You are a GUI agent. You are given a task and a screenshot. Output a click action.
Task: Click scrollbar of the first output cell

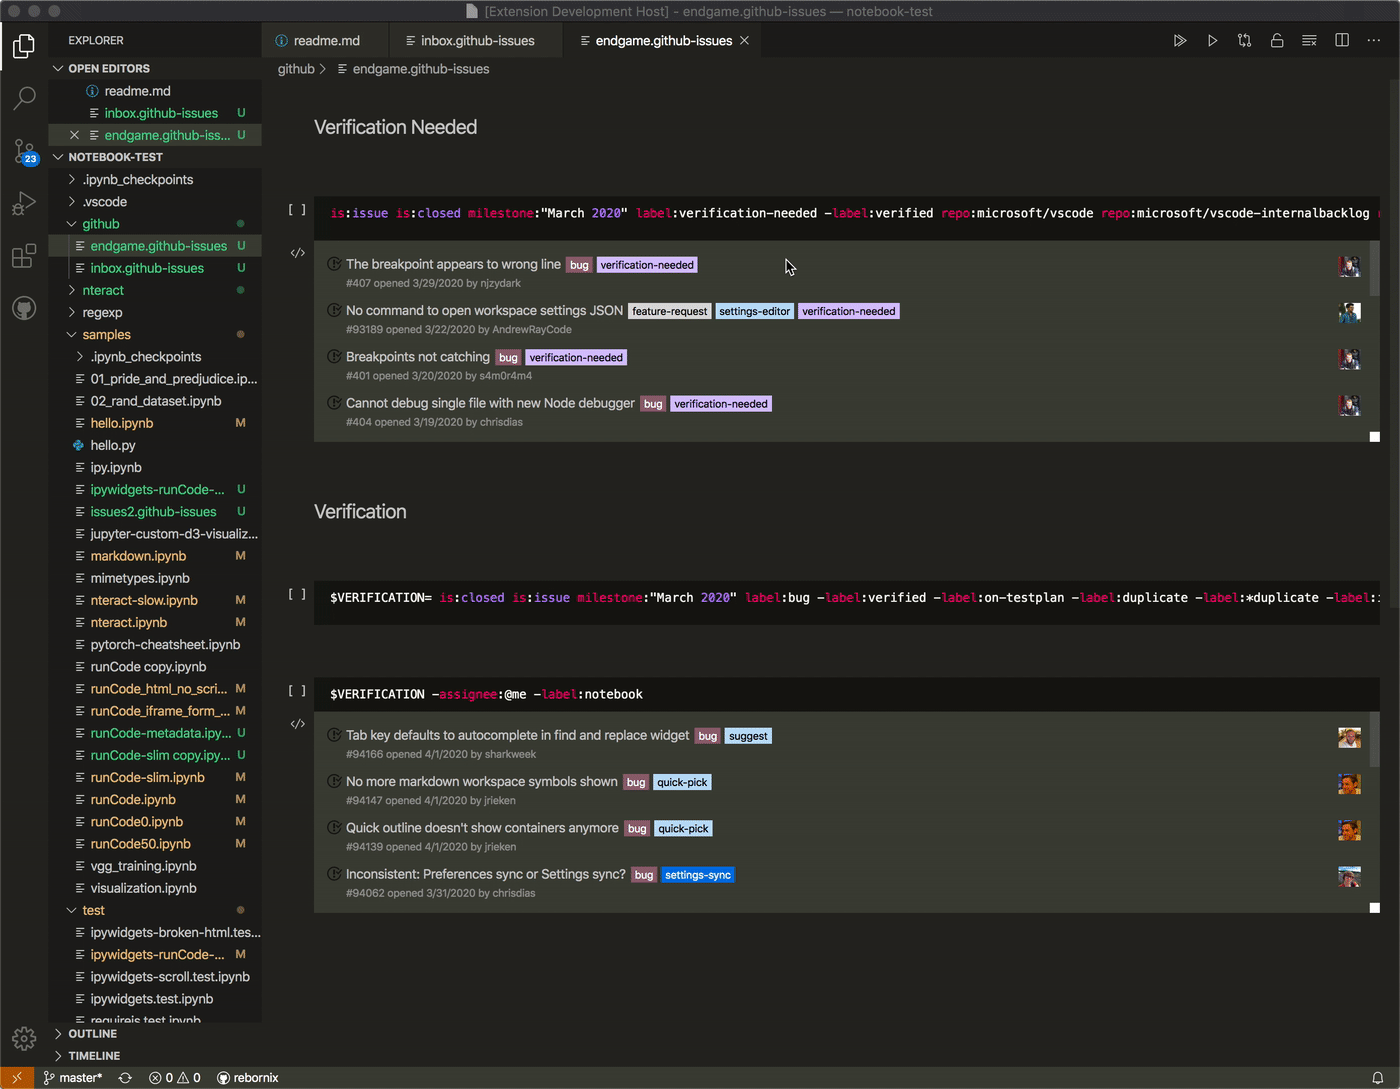tap(1375, 266)
